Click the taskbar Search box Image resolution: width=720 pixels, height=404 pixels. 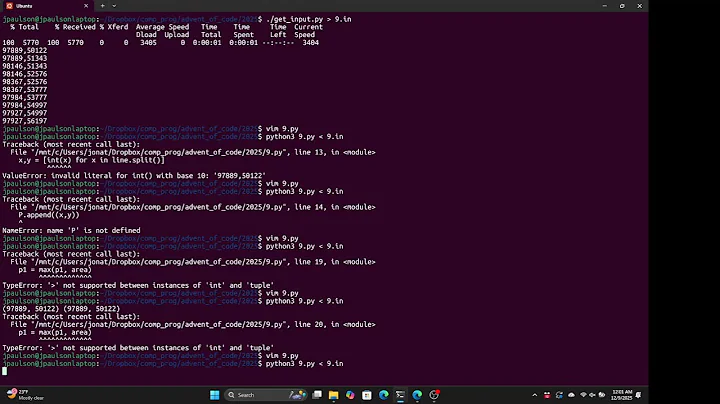(266, 395)
